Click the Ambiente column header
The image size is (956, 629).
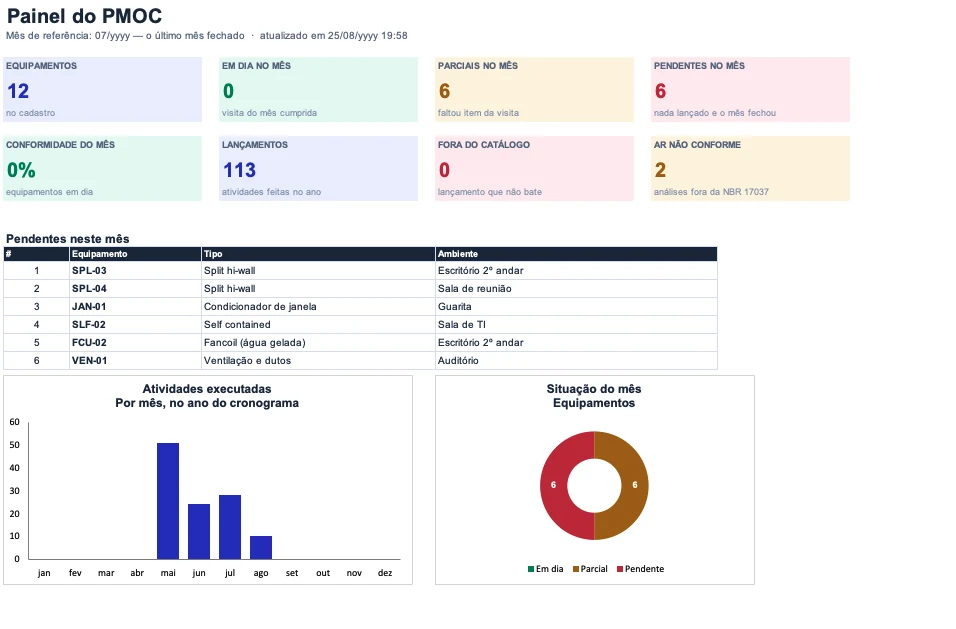click(576, 254)
